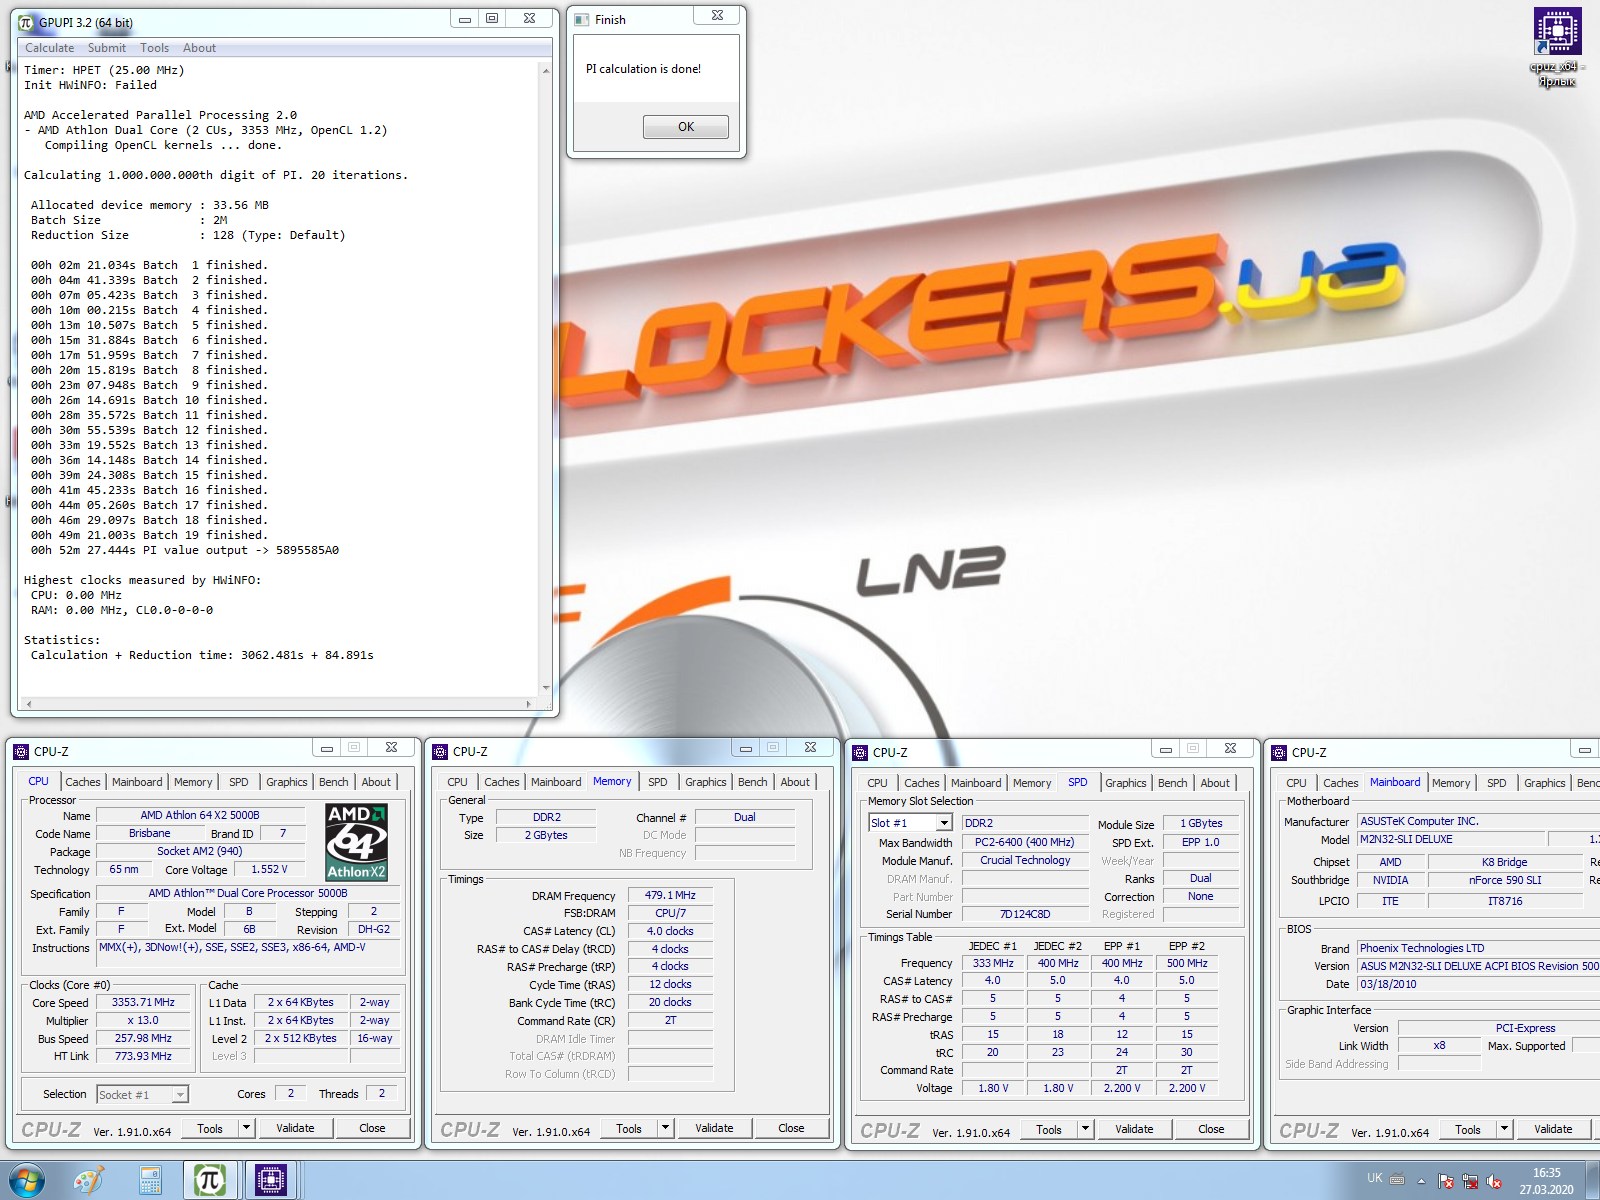Screen dimensions: 1600x1200
Task: Switch to Graphics tab in CPU-Z SPD window
Action: 1126,783
